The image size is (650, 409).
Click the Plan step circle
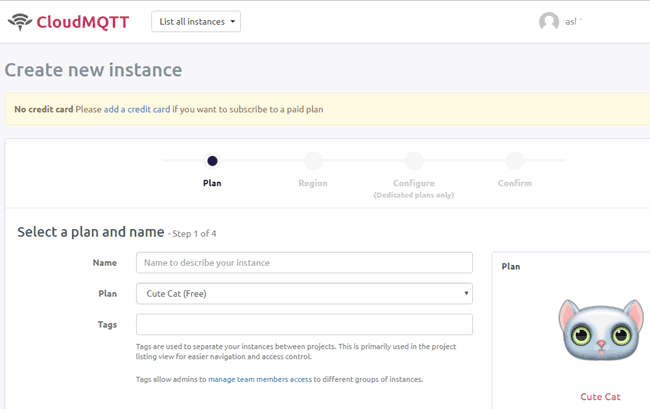tap(212, 160)
